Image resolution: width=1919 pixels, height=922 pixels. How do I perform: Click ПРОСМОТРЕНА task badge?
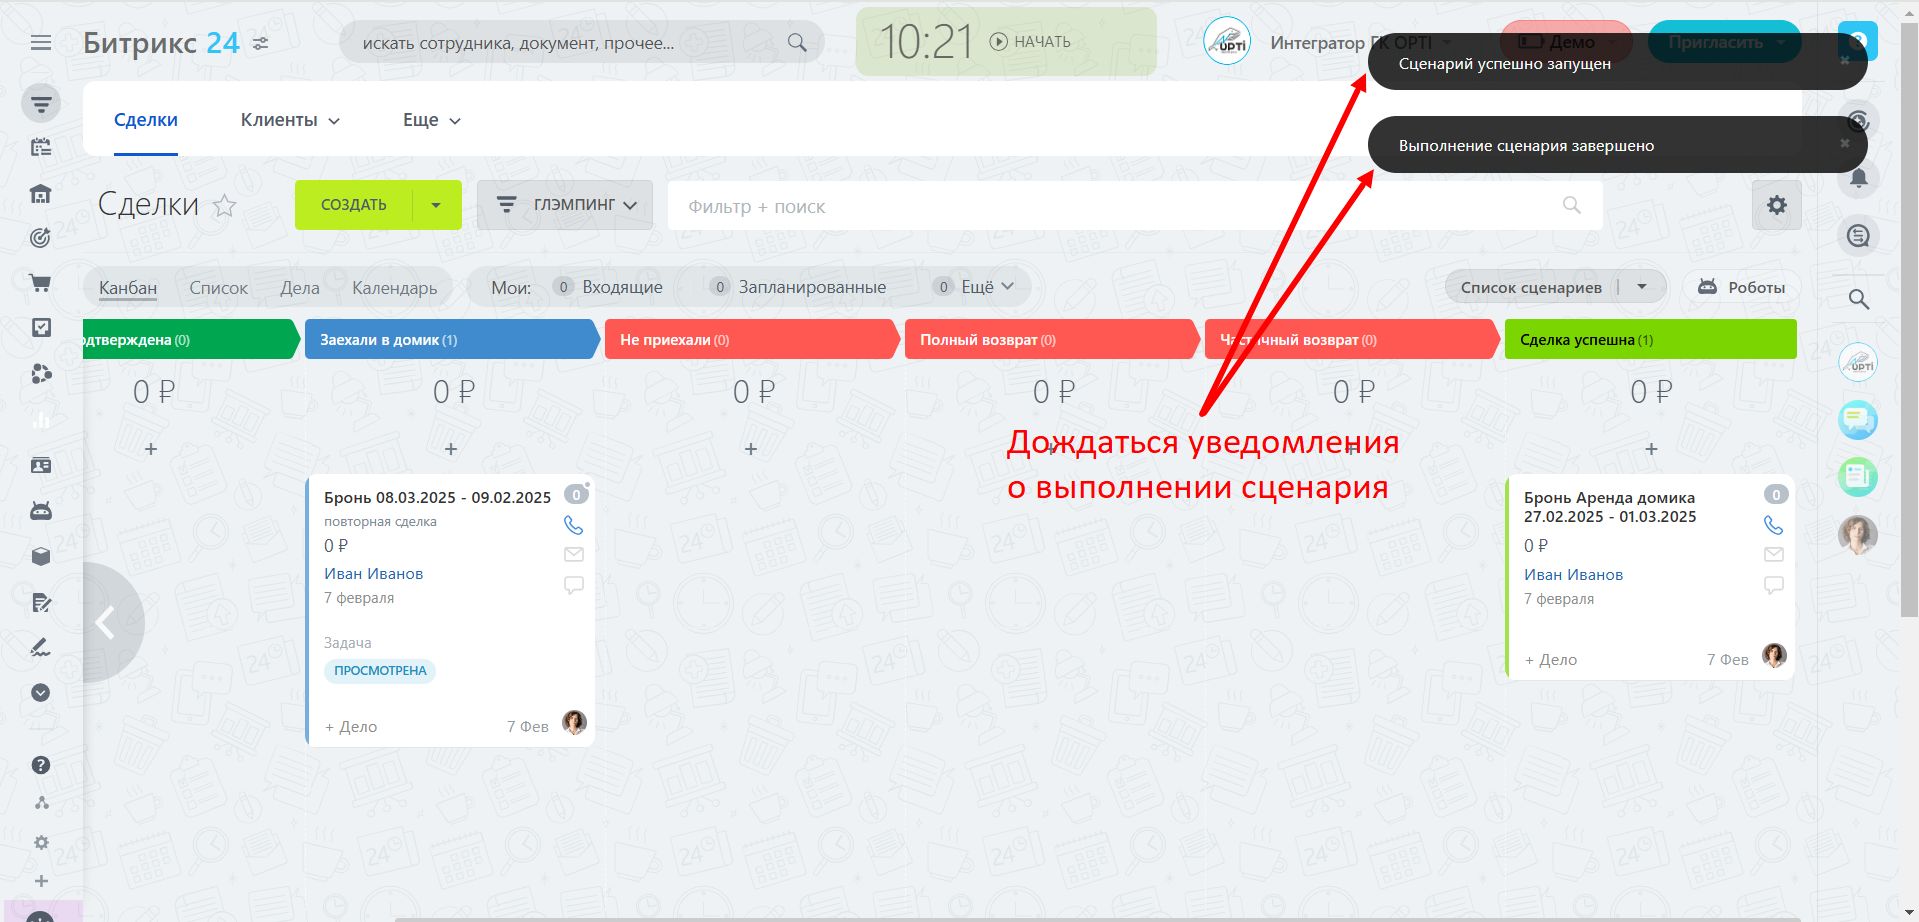pyautogui.click(x=380, y=671)
